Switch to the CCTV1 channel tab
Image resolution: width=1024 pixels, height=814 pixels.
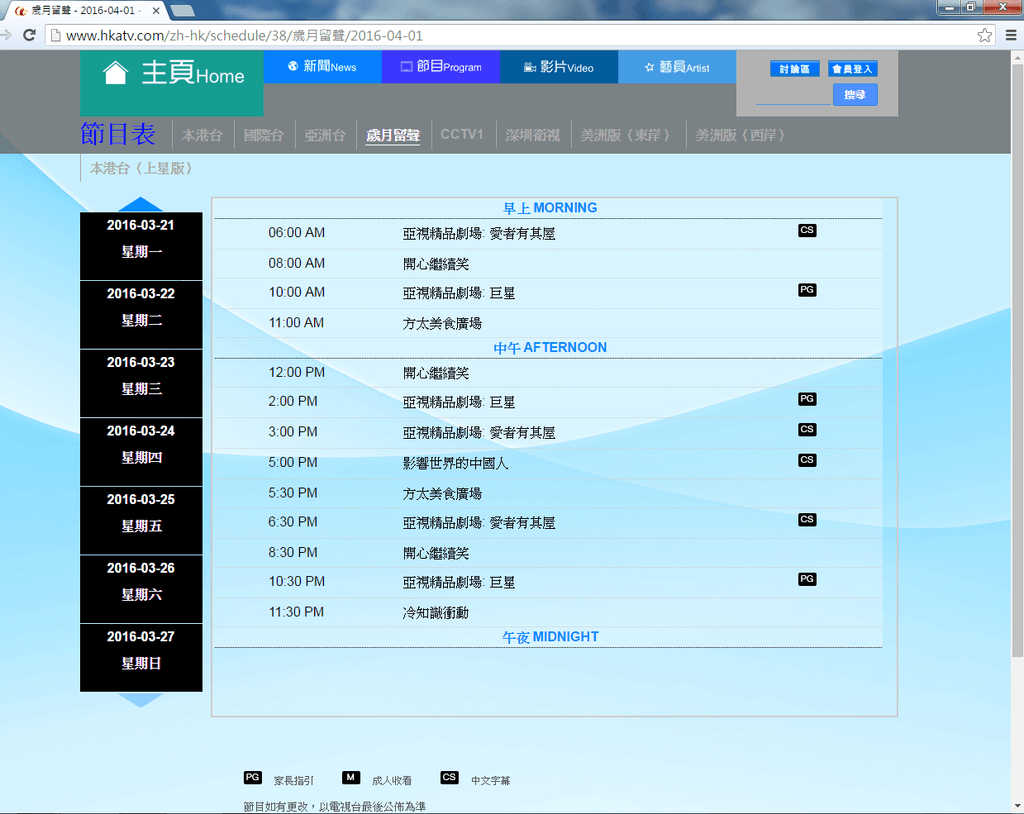pyautogui.click(x=462, y=134)
